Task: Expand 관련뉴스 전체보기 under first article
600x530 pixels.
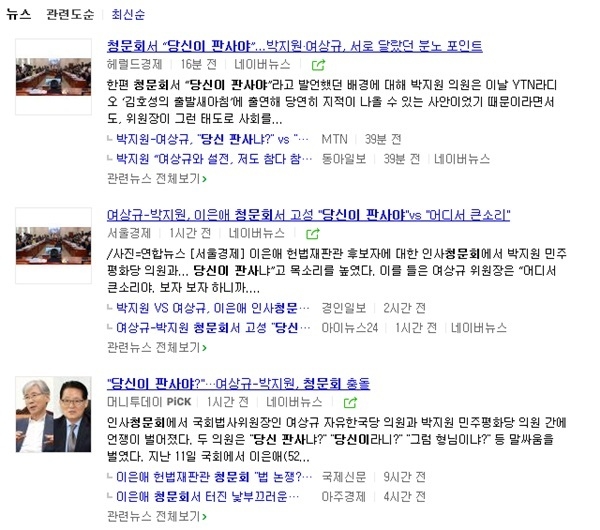Action: [x=157, y=178]
